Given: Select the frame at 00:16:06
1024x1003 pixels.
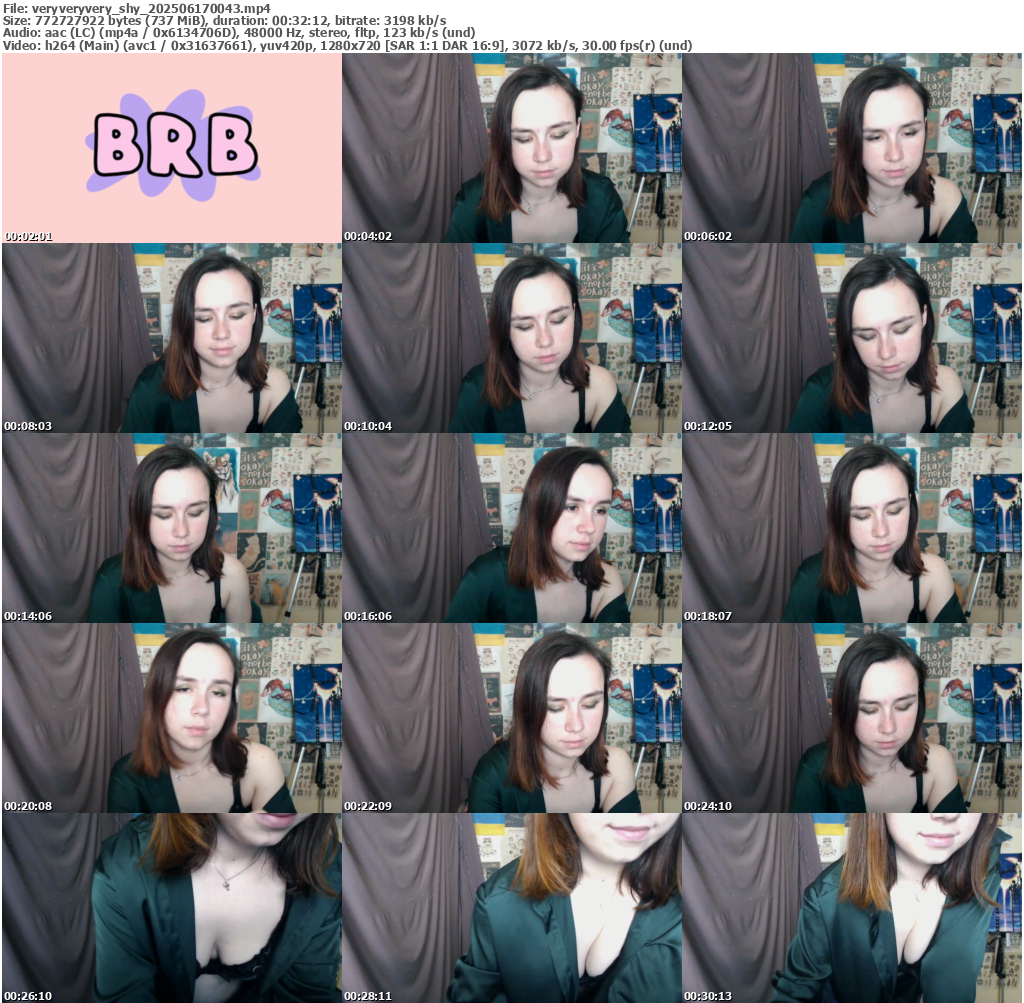Looking at the screenshot, I should (511, 528).
